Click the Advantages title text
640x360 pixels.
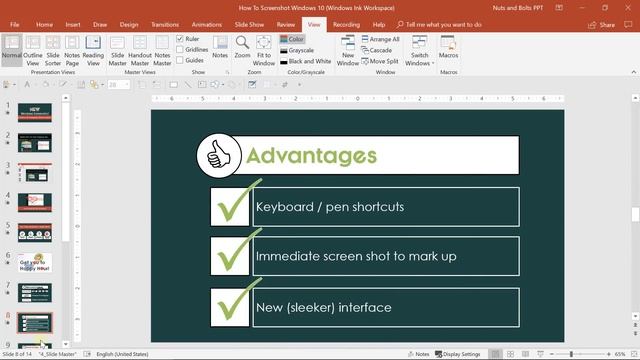[311, 156]
